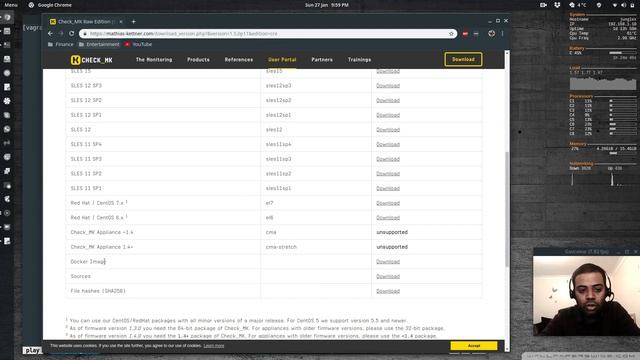Bookmark this page with the star icon
This screenshot has height=360, width=640.
click(x=451, y=33)
